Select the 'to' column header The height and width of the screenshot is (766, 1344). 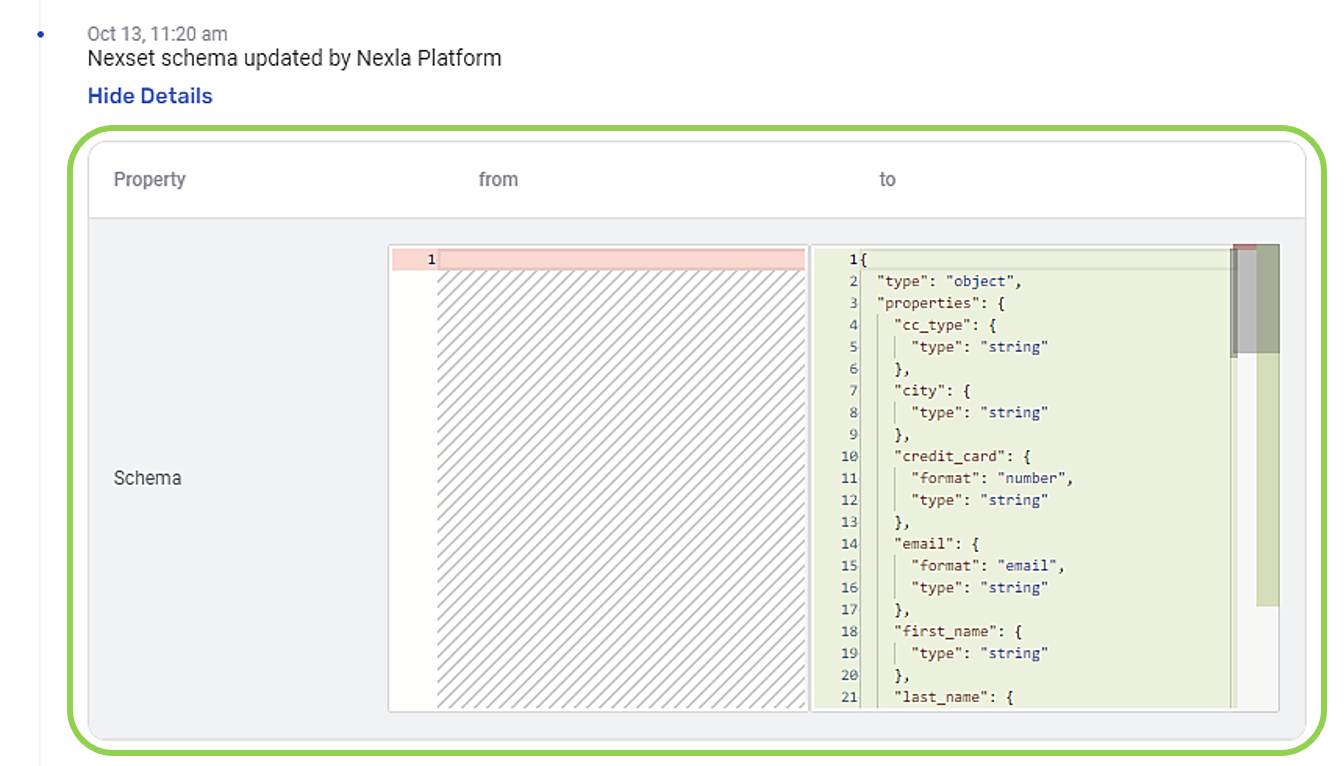pos(887,180)
